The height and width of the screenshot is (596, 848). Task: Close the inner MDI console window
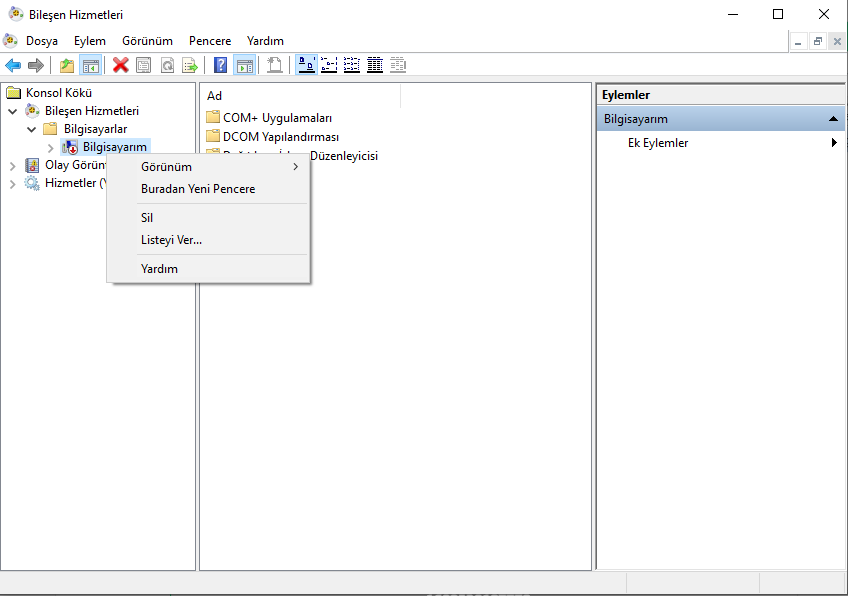pos(837,42)
